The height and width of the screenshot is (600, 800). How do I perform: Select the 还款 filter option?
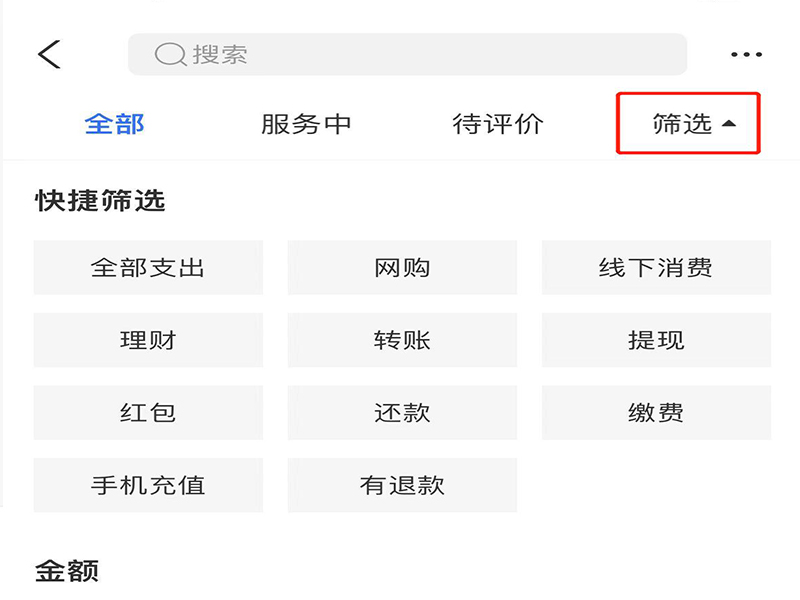[402, 412]
